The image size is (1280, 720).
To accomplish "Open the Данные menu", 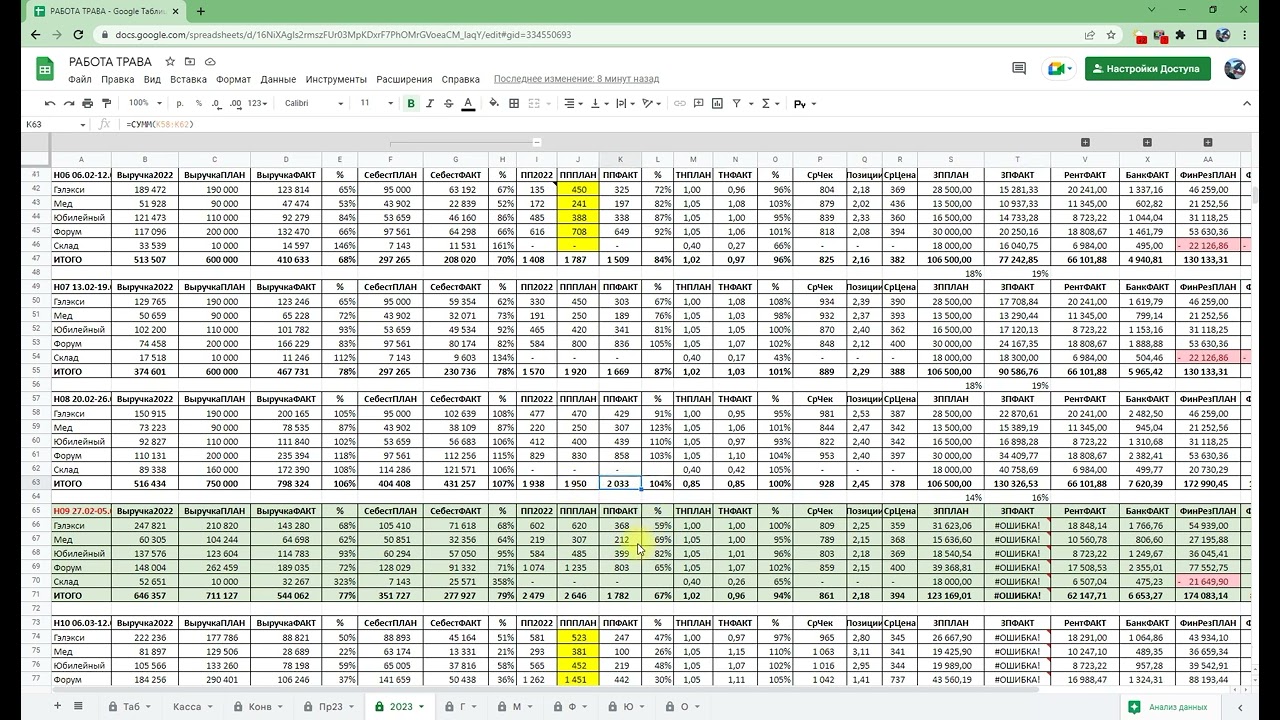I will click(x=278, y=79).
